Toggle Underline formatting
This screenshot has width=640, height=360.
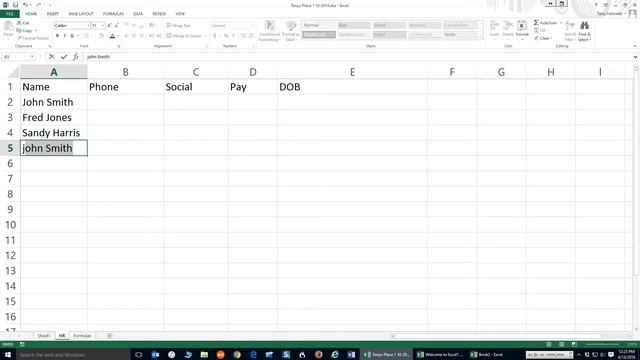pos(72,36)
